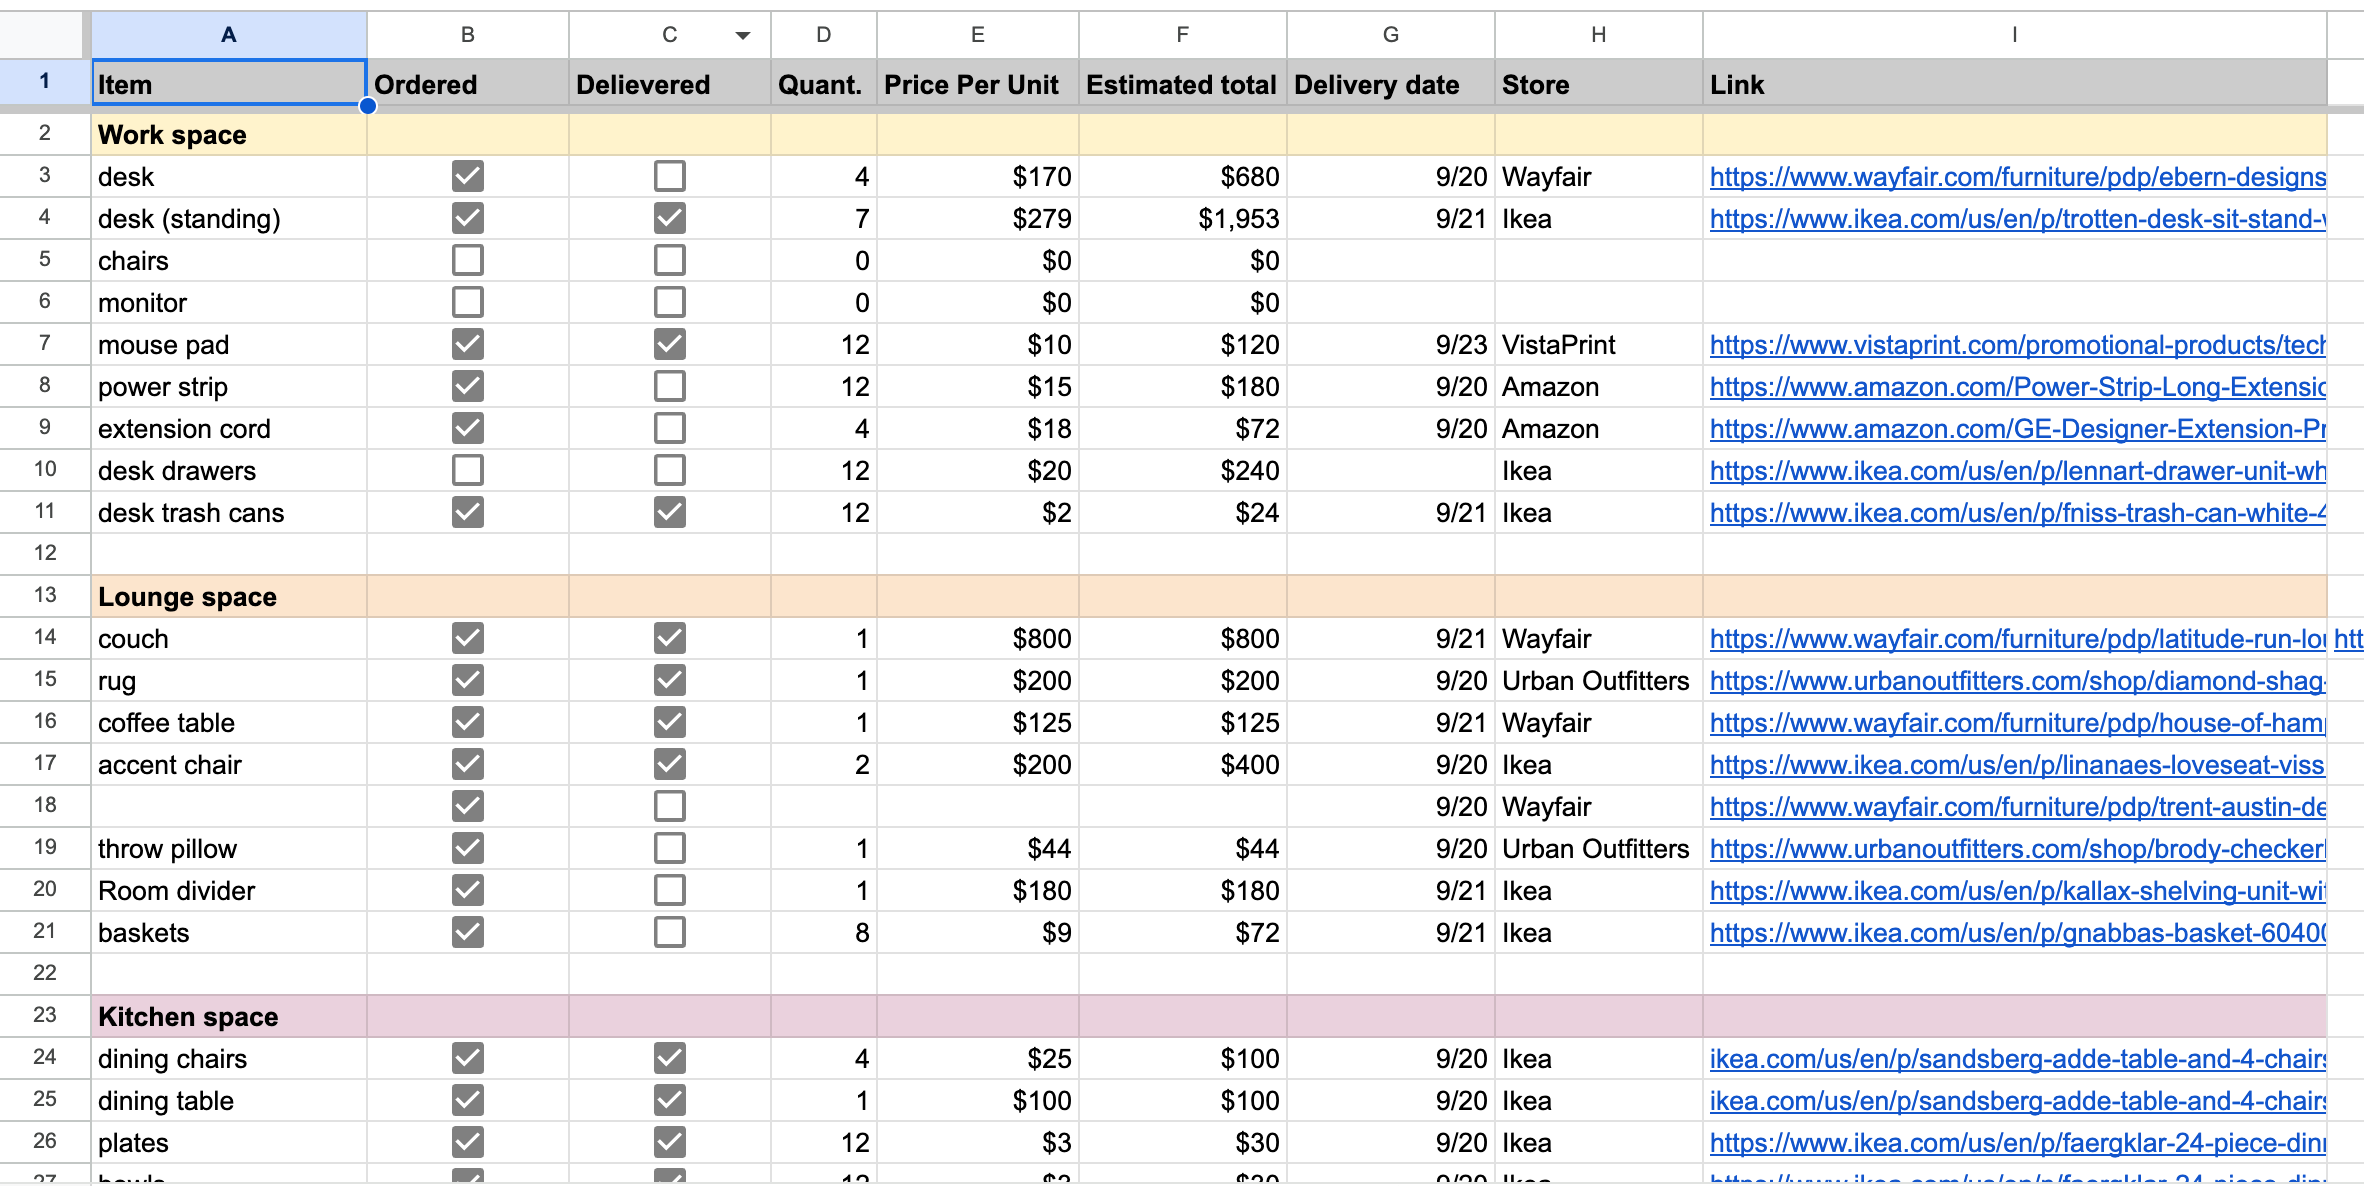Check Delivered box for baskets
Image resolution: width=2364 pixels, height=1186 pixels.
pos(669,932)
